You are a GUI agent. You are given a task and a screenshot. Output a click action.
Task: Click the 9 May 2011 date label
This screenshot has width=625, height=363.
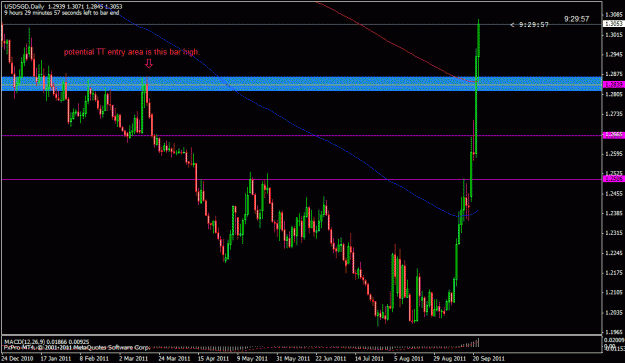pos(252,358)
